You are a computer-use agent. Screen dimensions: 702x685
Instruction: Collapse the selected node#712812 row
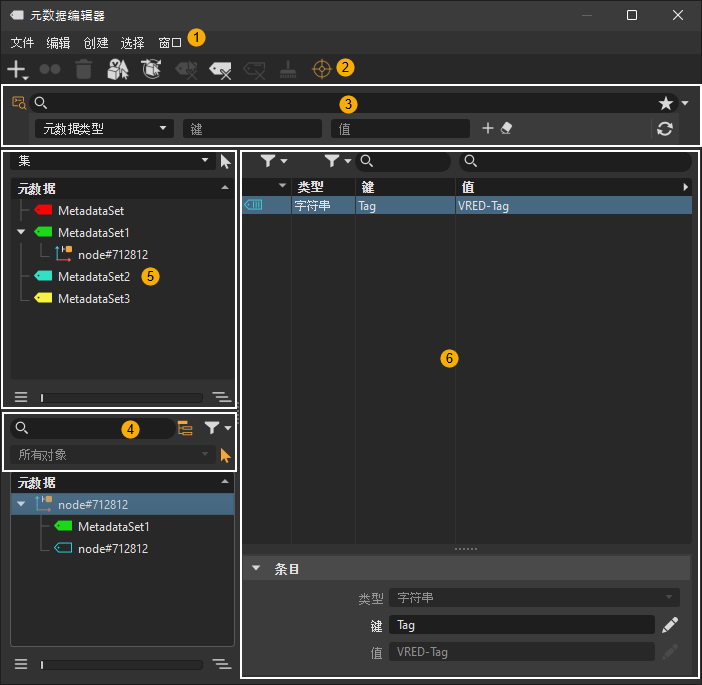tap(21, 504)
